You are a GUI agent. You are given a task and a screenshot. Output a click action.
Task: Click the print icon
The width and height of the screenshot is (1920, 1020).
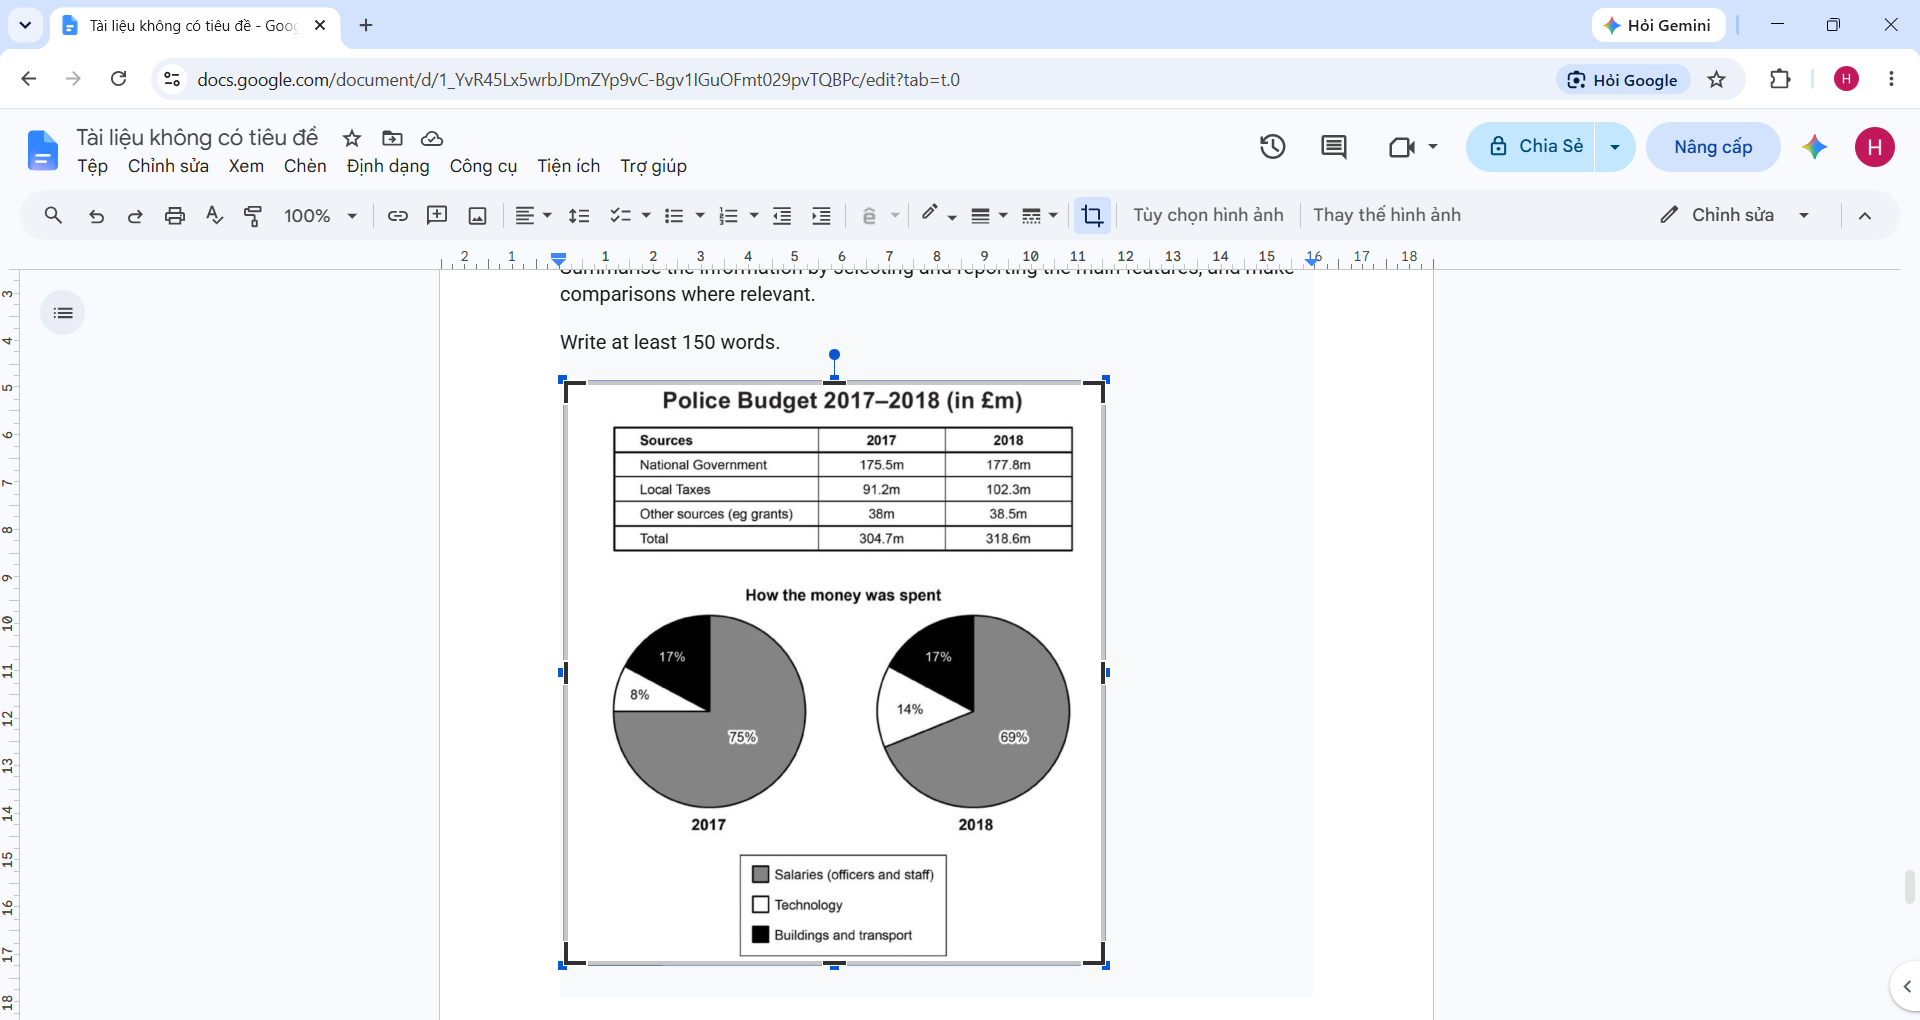coord(175,216)
